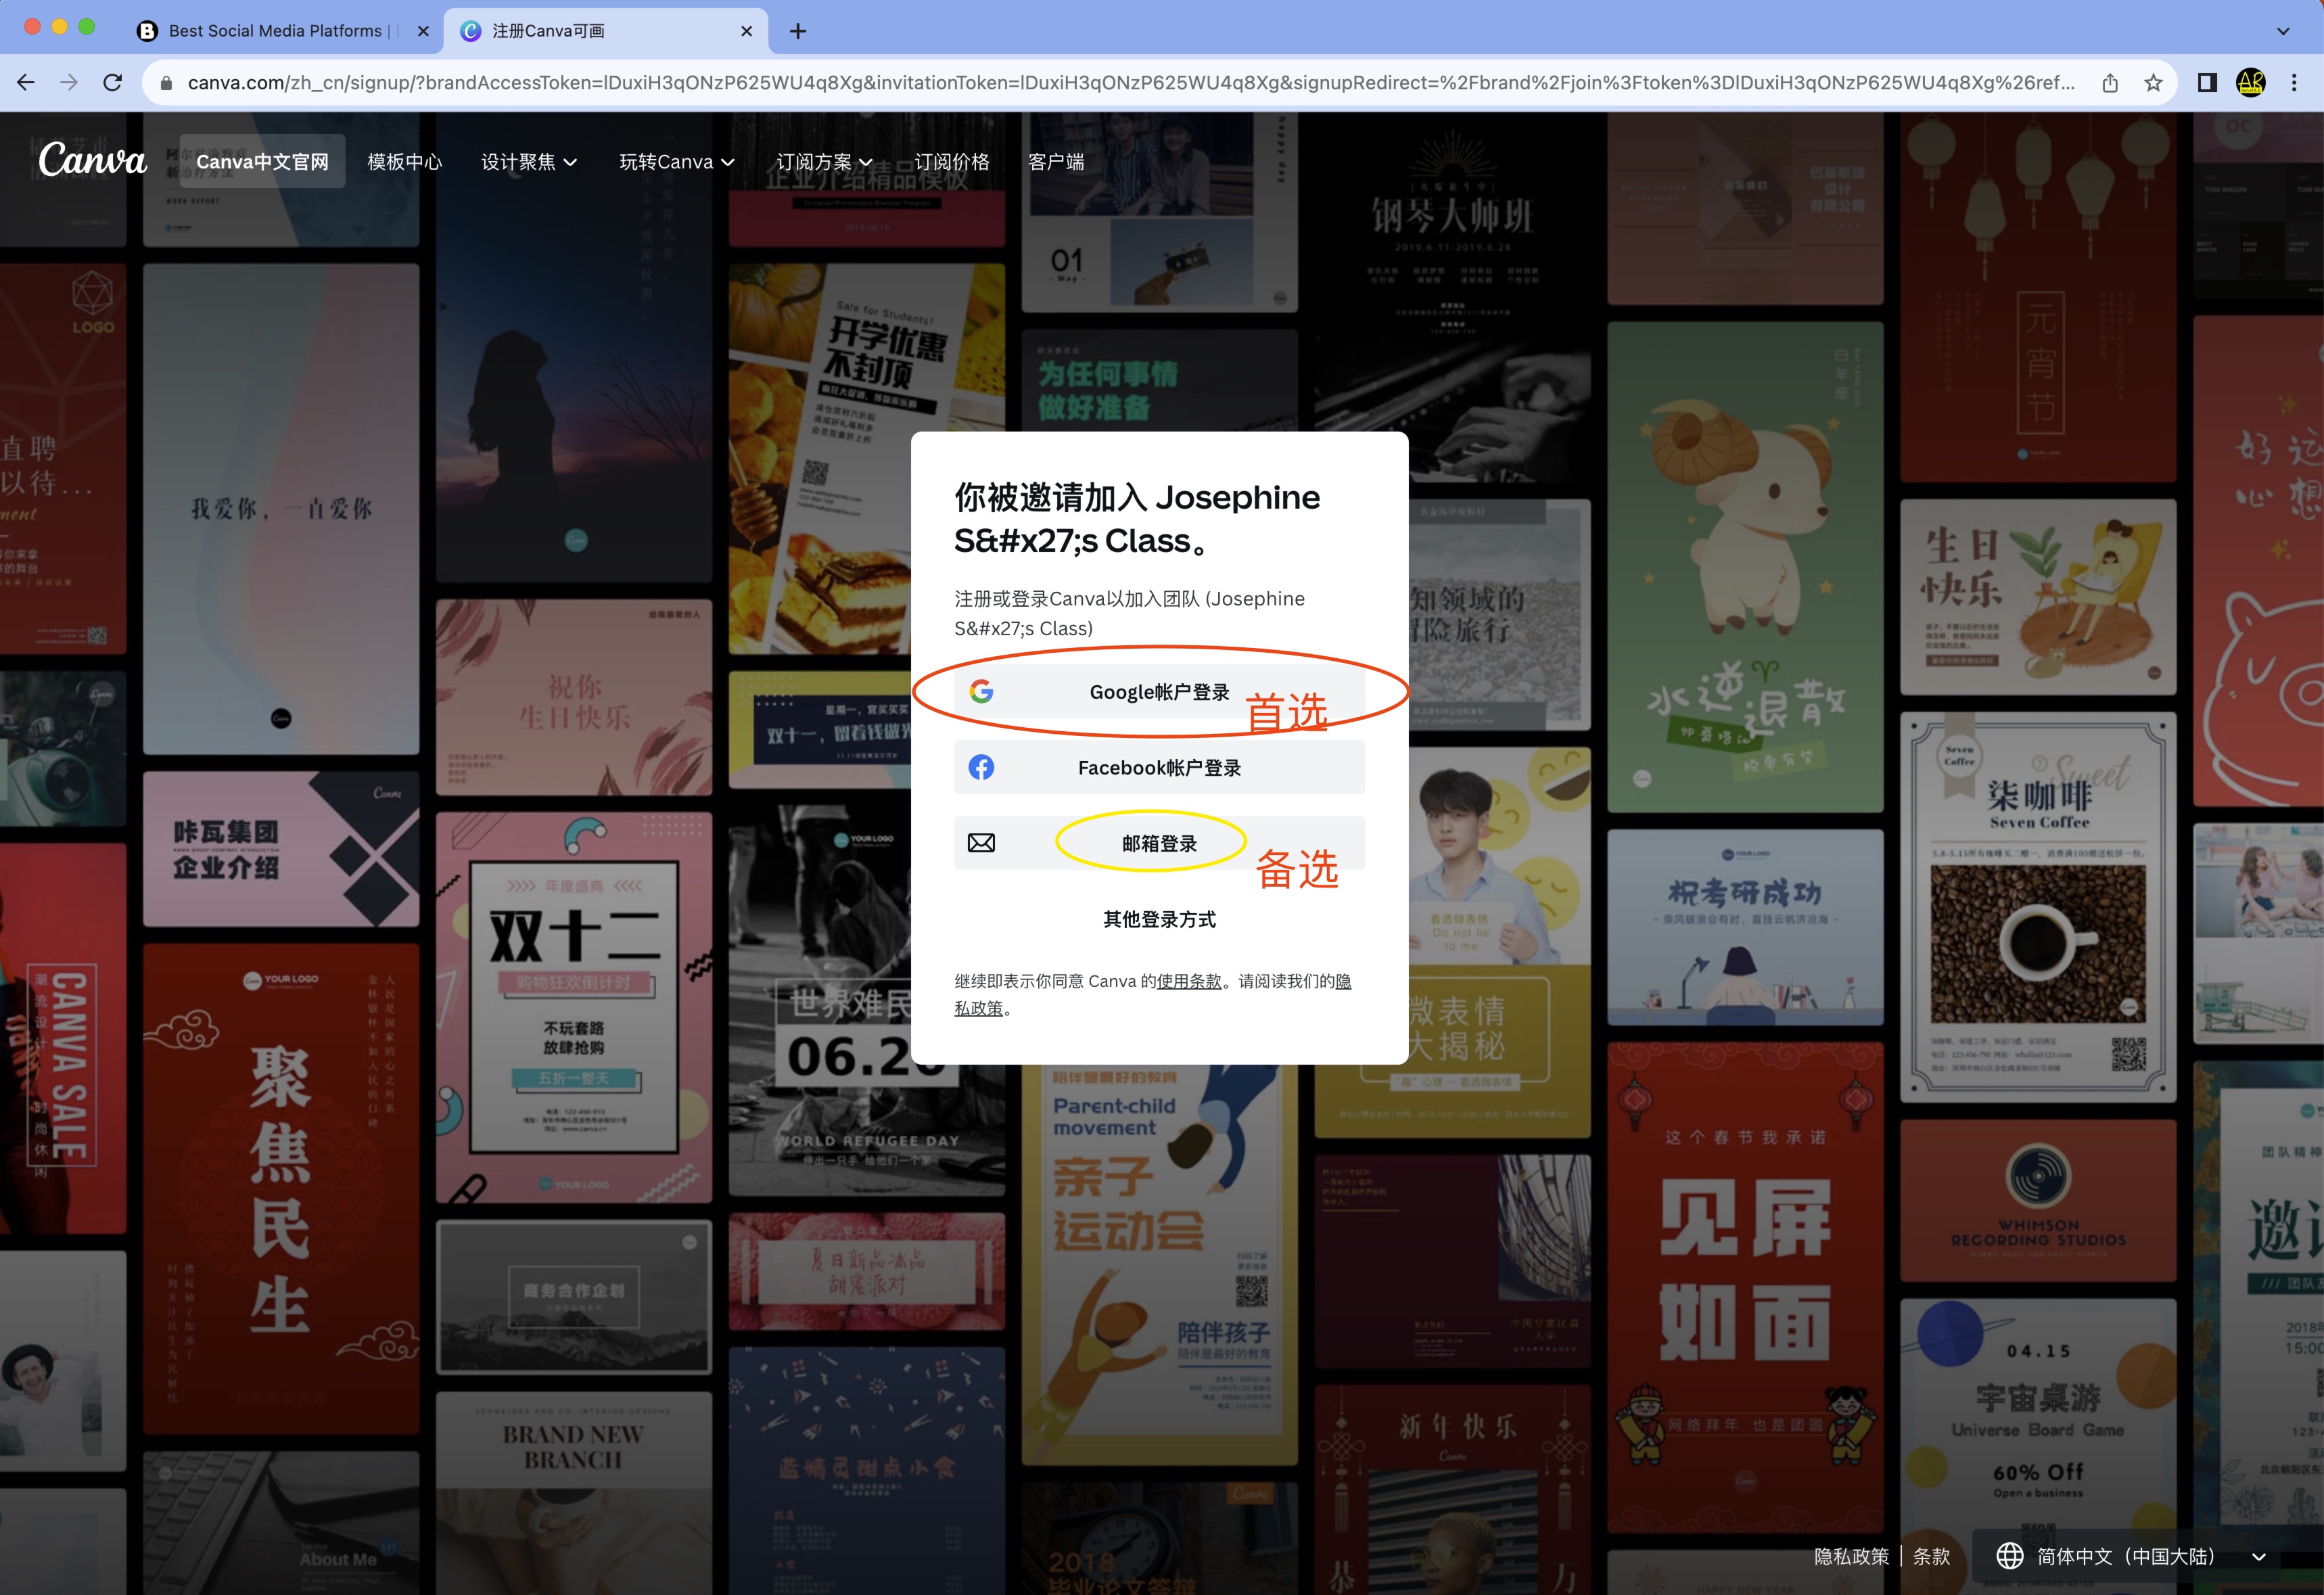2324x1595 pixels.
Task: Click 条款 in page footer
Action: pyautogui.click(x=1931, y=1556)
